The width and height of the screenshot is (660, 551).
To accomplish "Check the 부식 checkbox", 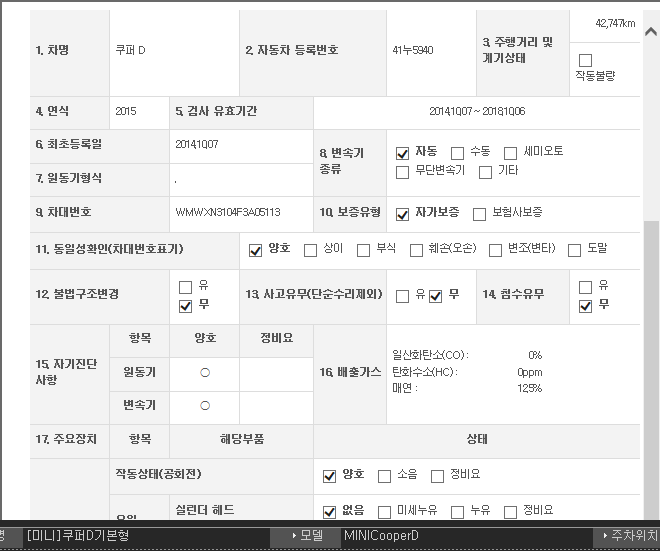I will [364, 250].
